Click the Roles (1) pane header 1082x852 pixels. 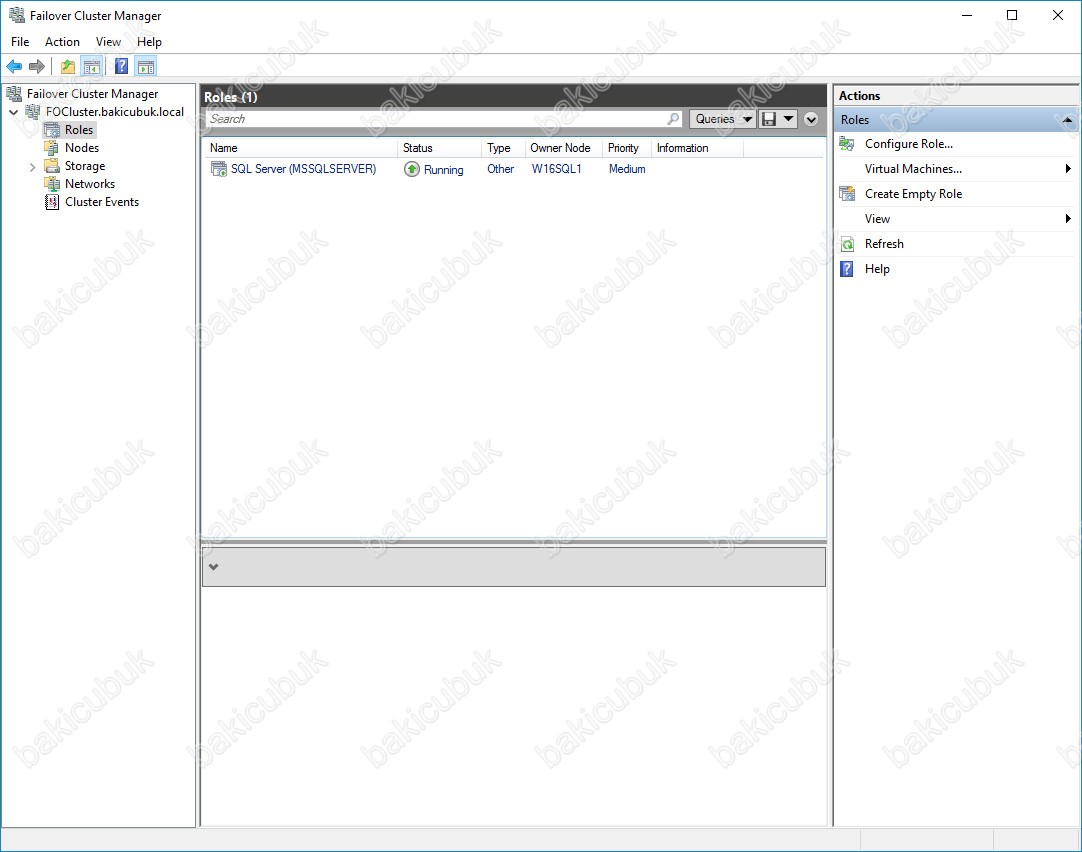(x=513, y=97)
